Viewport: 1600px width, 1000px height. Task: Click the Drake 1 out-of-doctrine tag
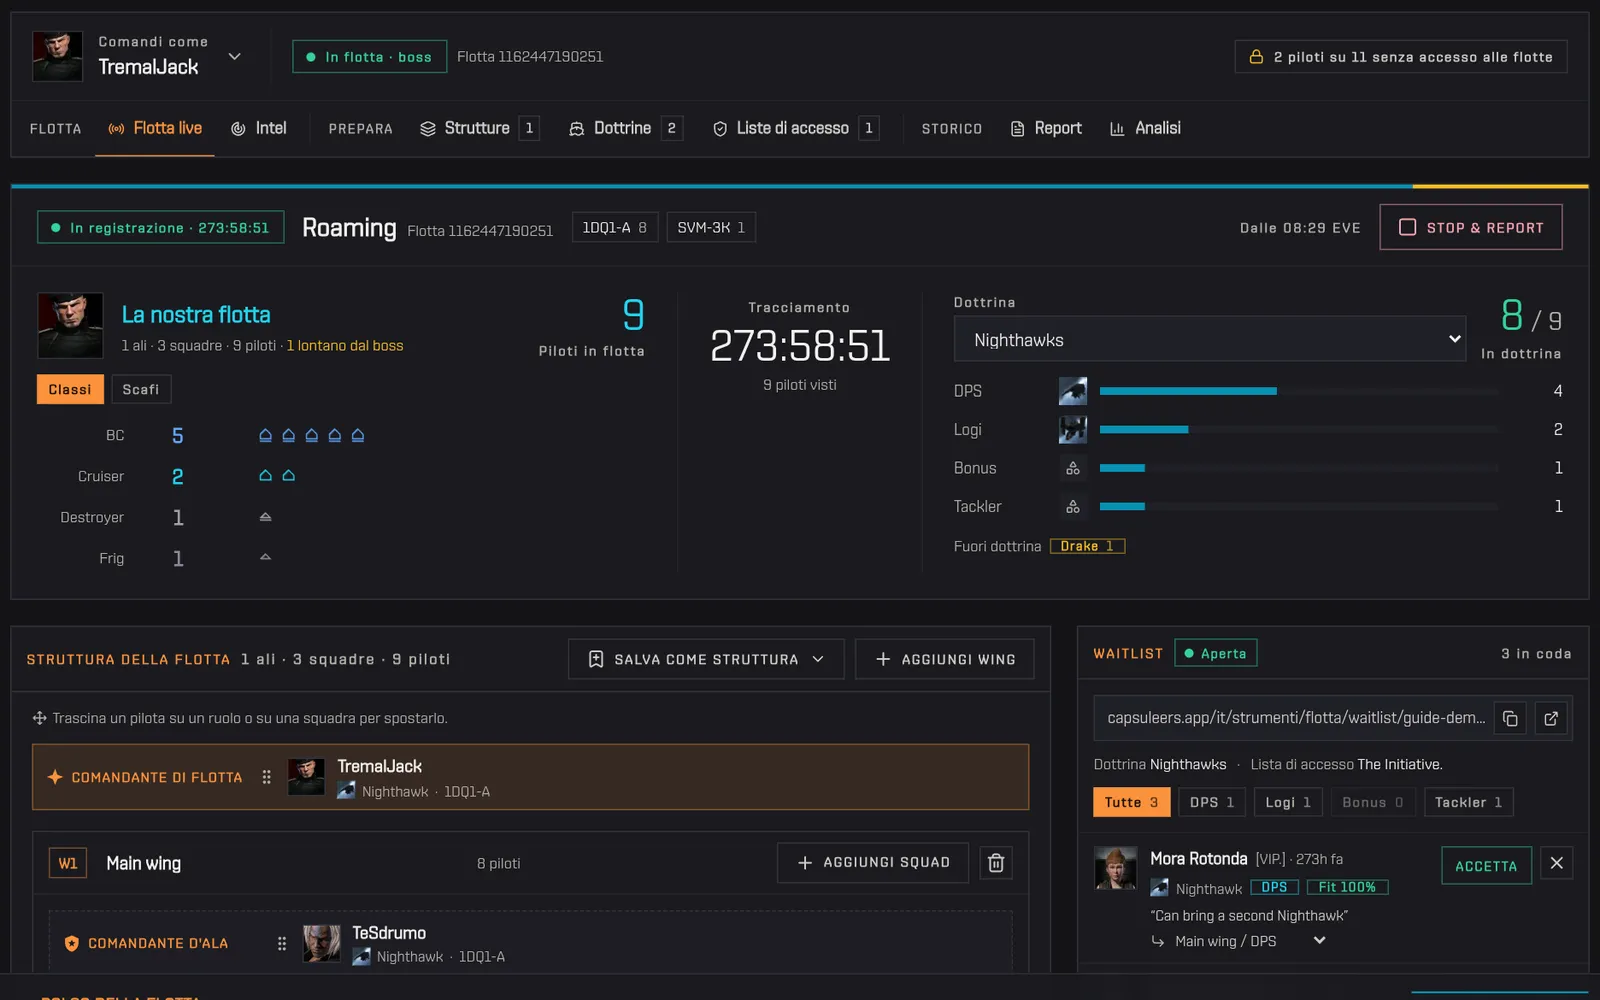1087,546
